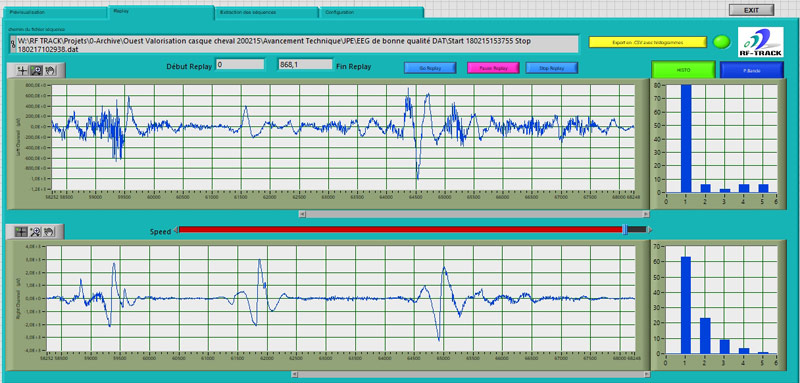The image size is (800, 383).
Task: Click the EXIT button
Action: (751, 10)
